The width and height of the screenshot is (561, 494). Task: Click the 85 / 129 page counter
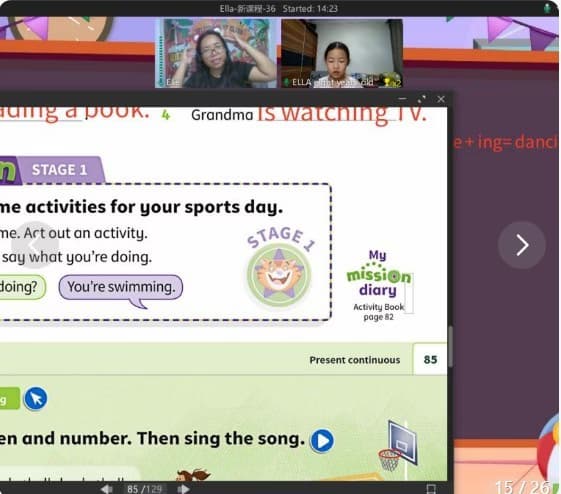[145, 489]
